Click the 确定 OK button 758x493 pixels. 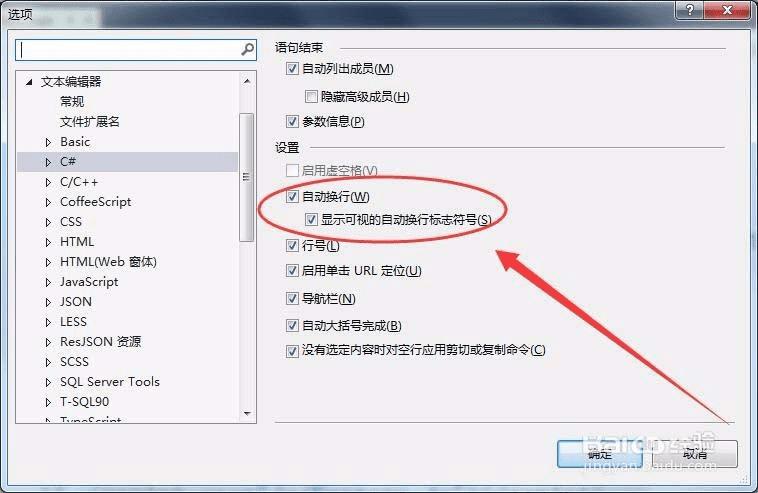[599, 454]
